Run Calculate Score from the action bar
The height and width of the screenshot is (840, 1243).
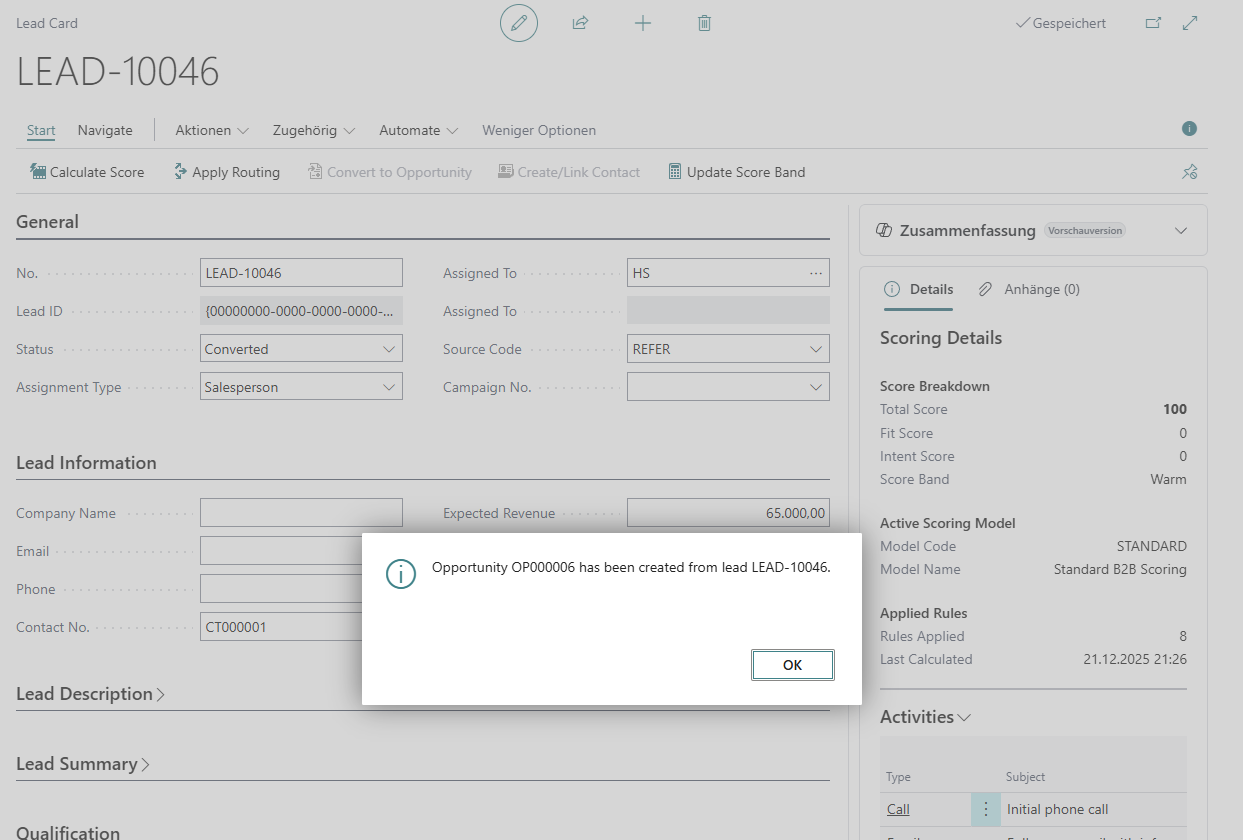click(87, 171)
